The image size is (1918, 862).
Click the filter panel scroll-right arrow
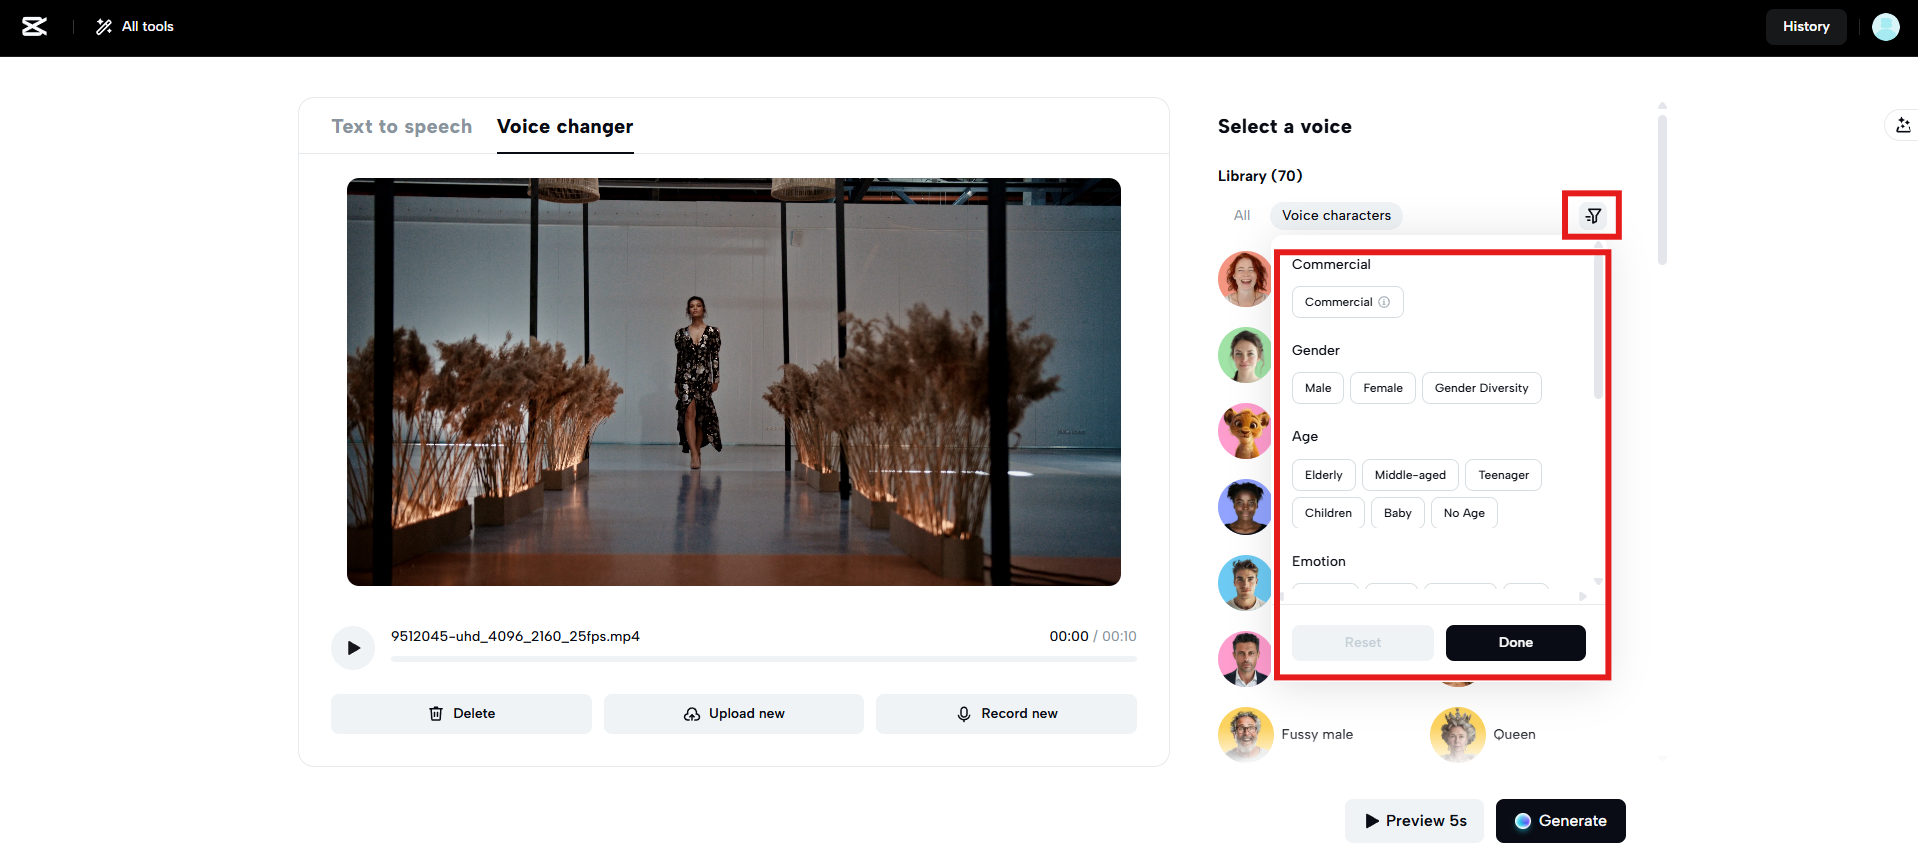(1583, 597)
